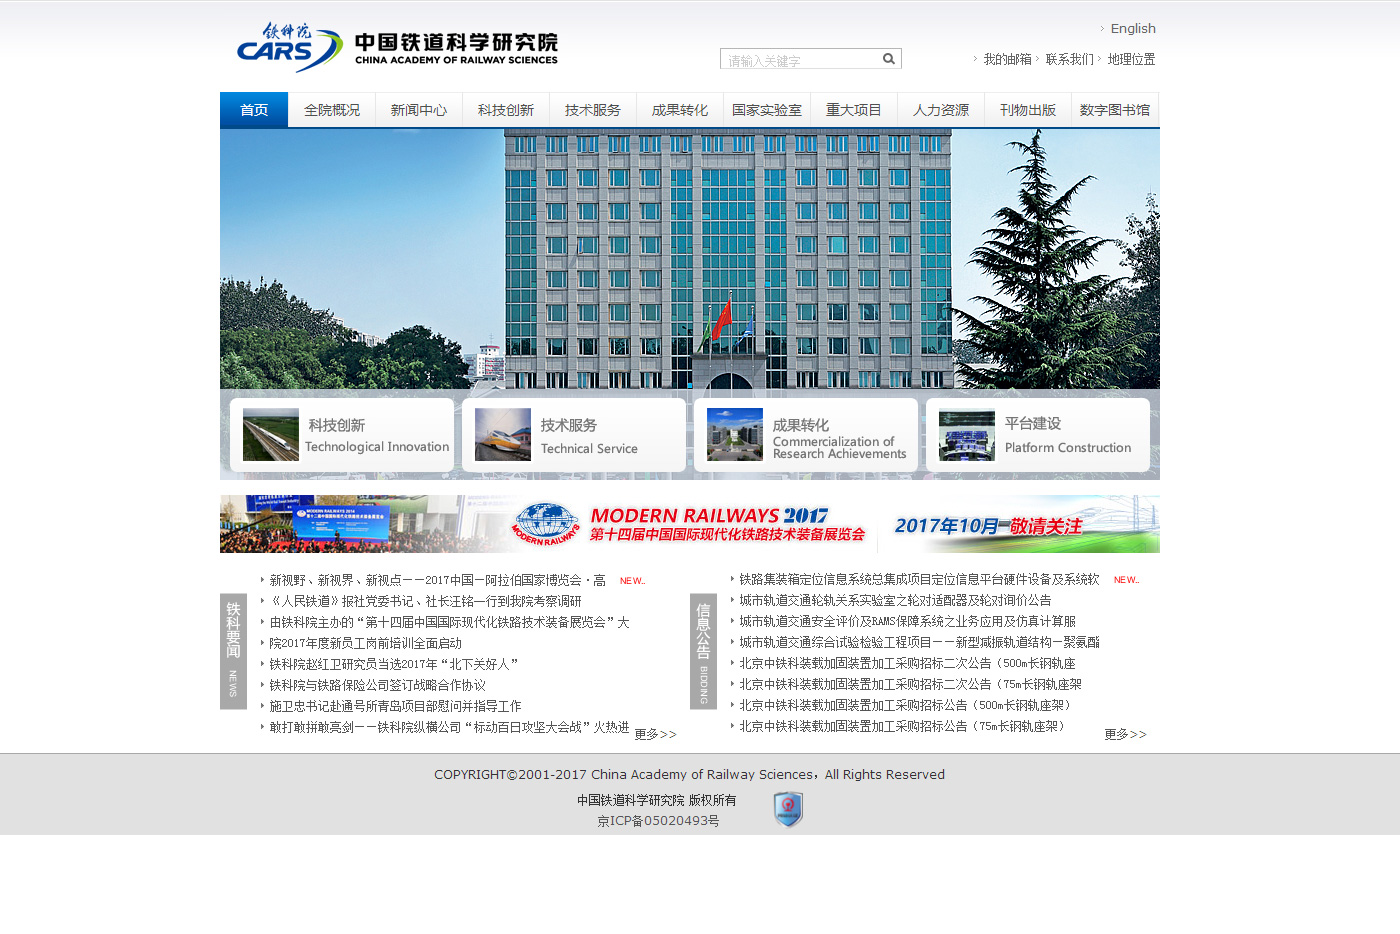The width and height of the screenshot is (1400, 934).
Task: Click 2017年10月 敬请关注 banner text
Action: [988, 526]
